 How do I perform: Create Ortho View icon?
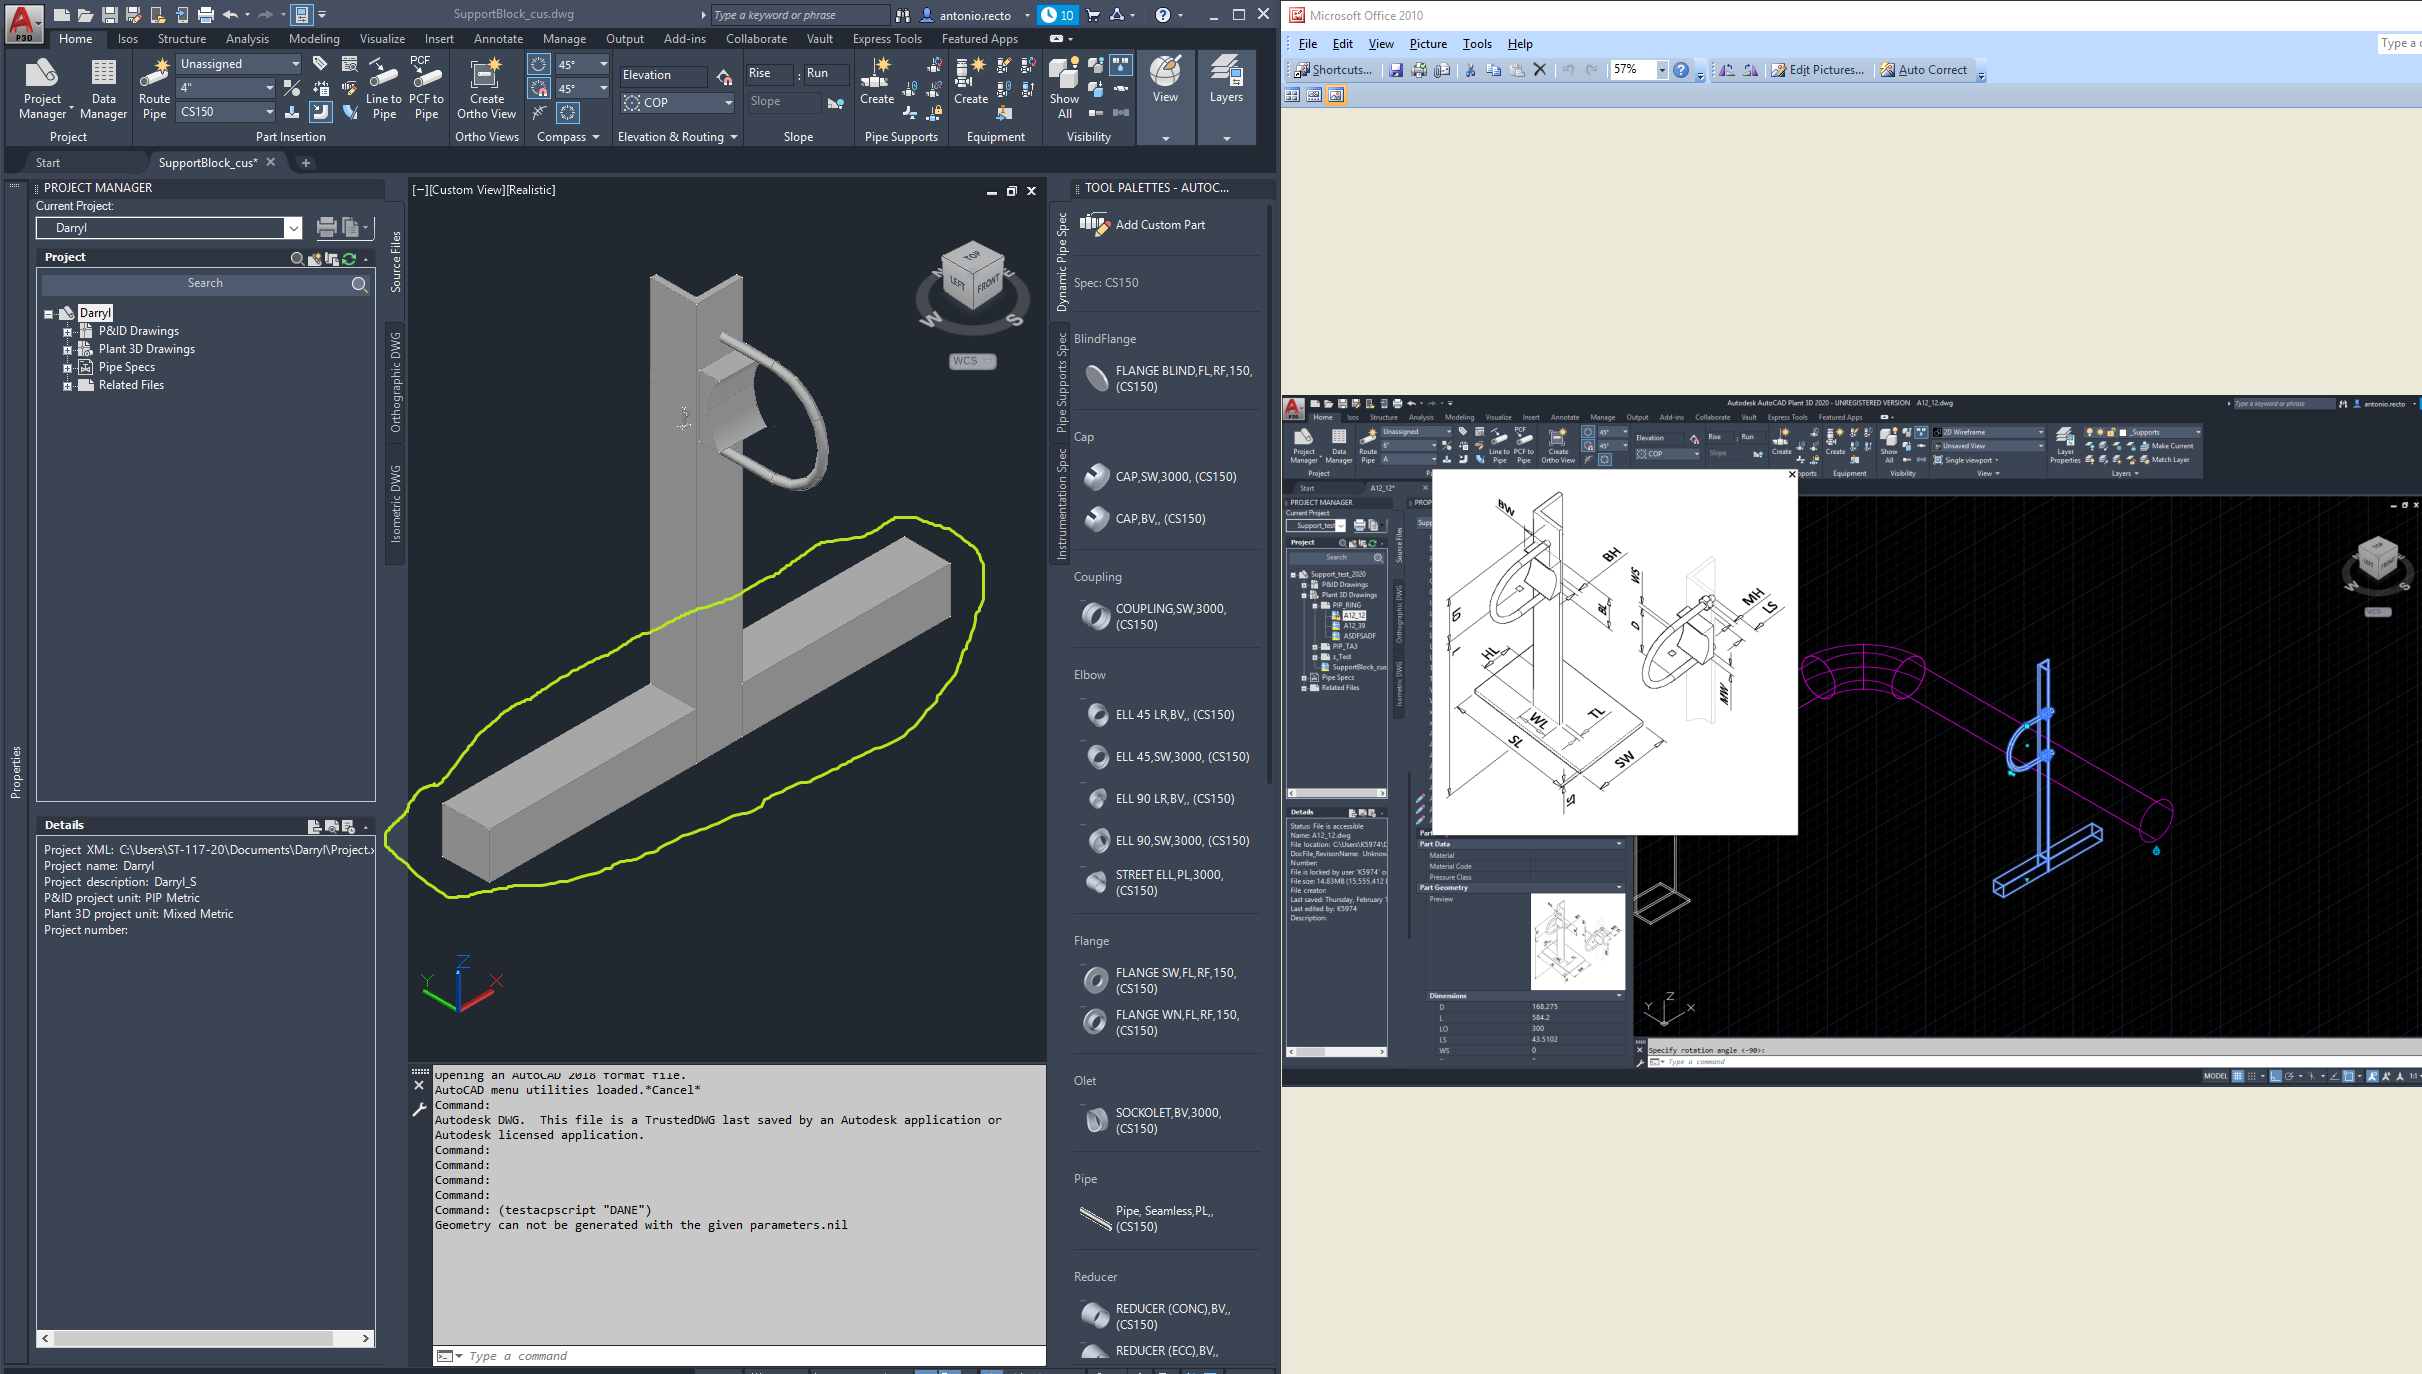[x=486, y=88]
